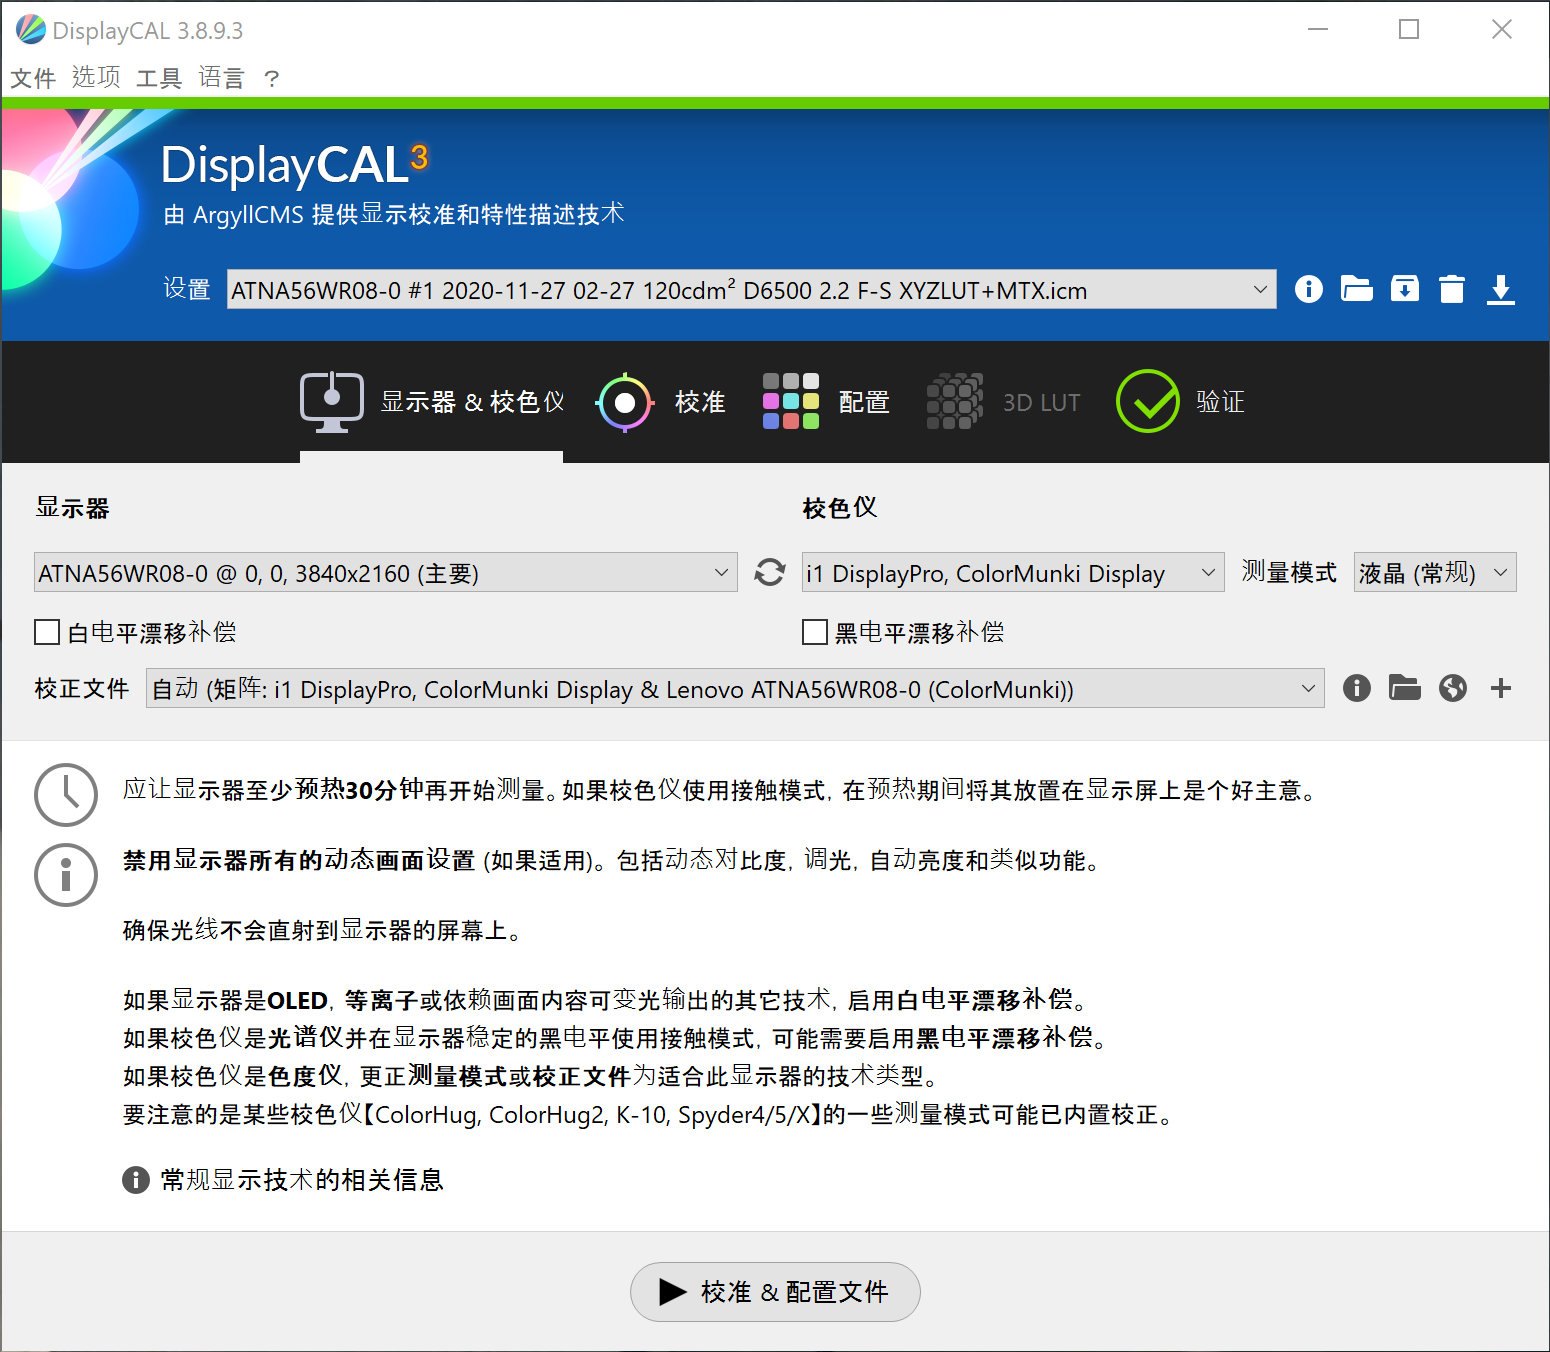This screenshot has height=1352, width=1550.
Task: Browse for correction file folder icon
Action: click(x=1404, y=688)
